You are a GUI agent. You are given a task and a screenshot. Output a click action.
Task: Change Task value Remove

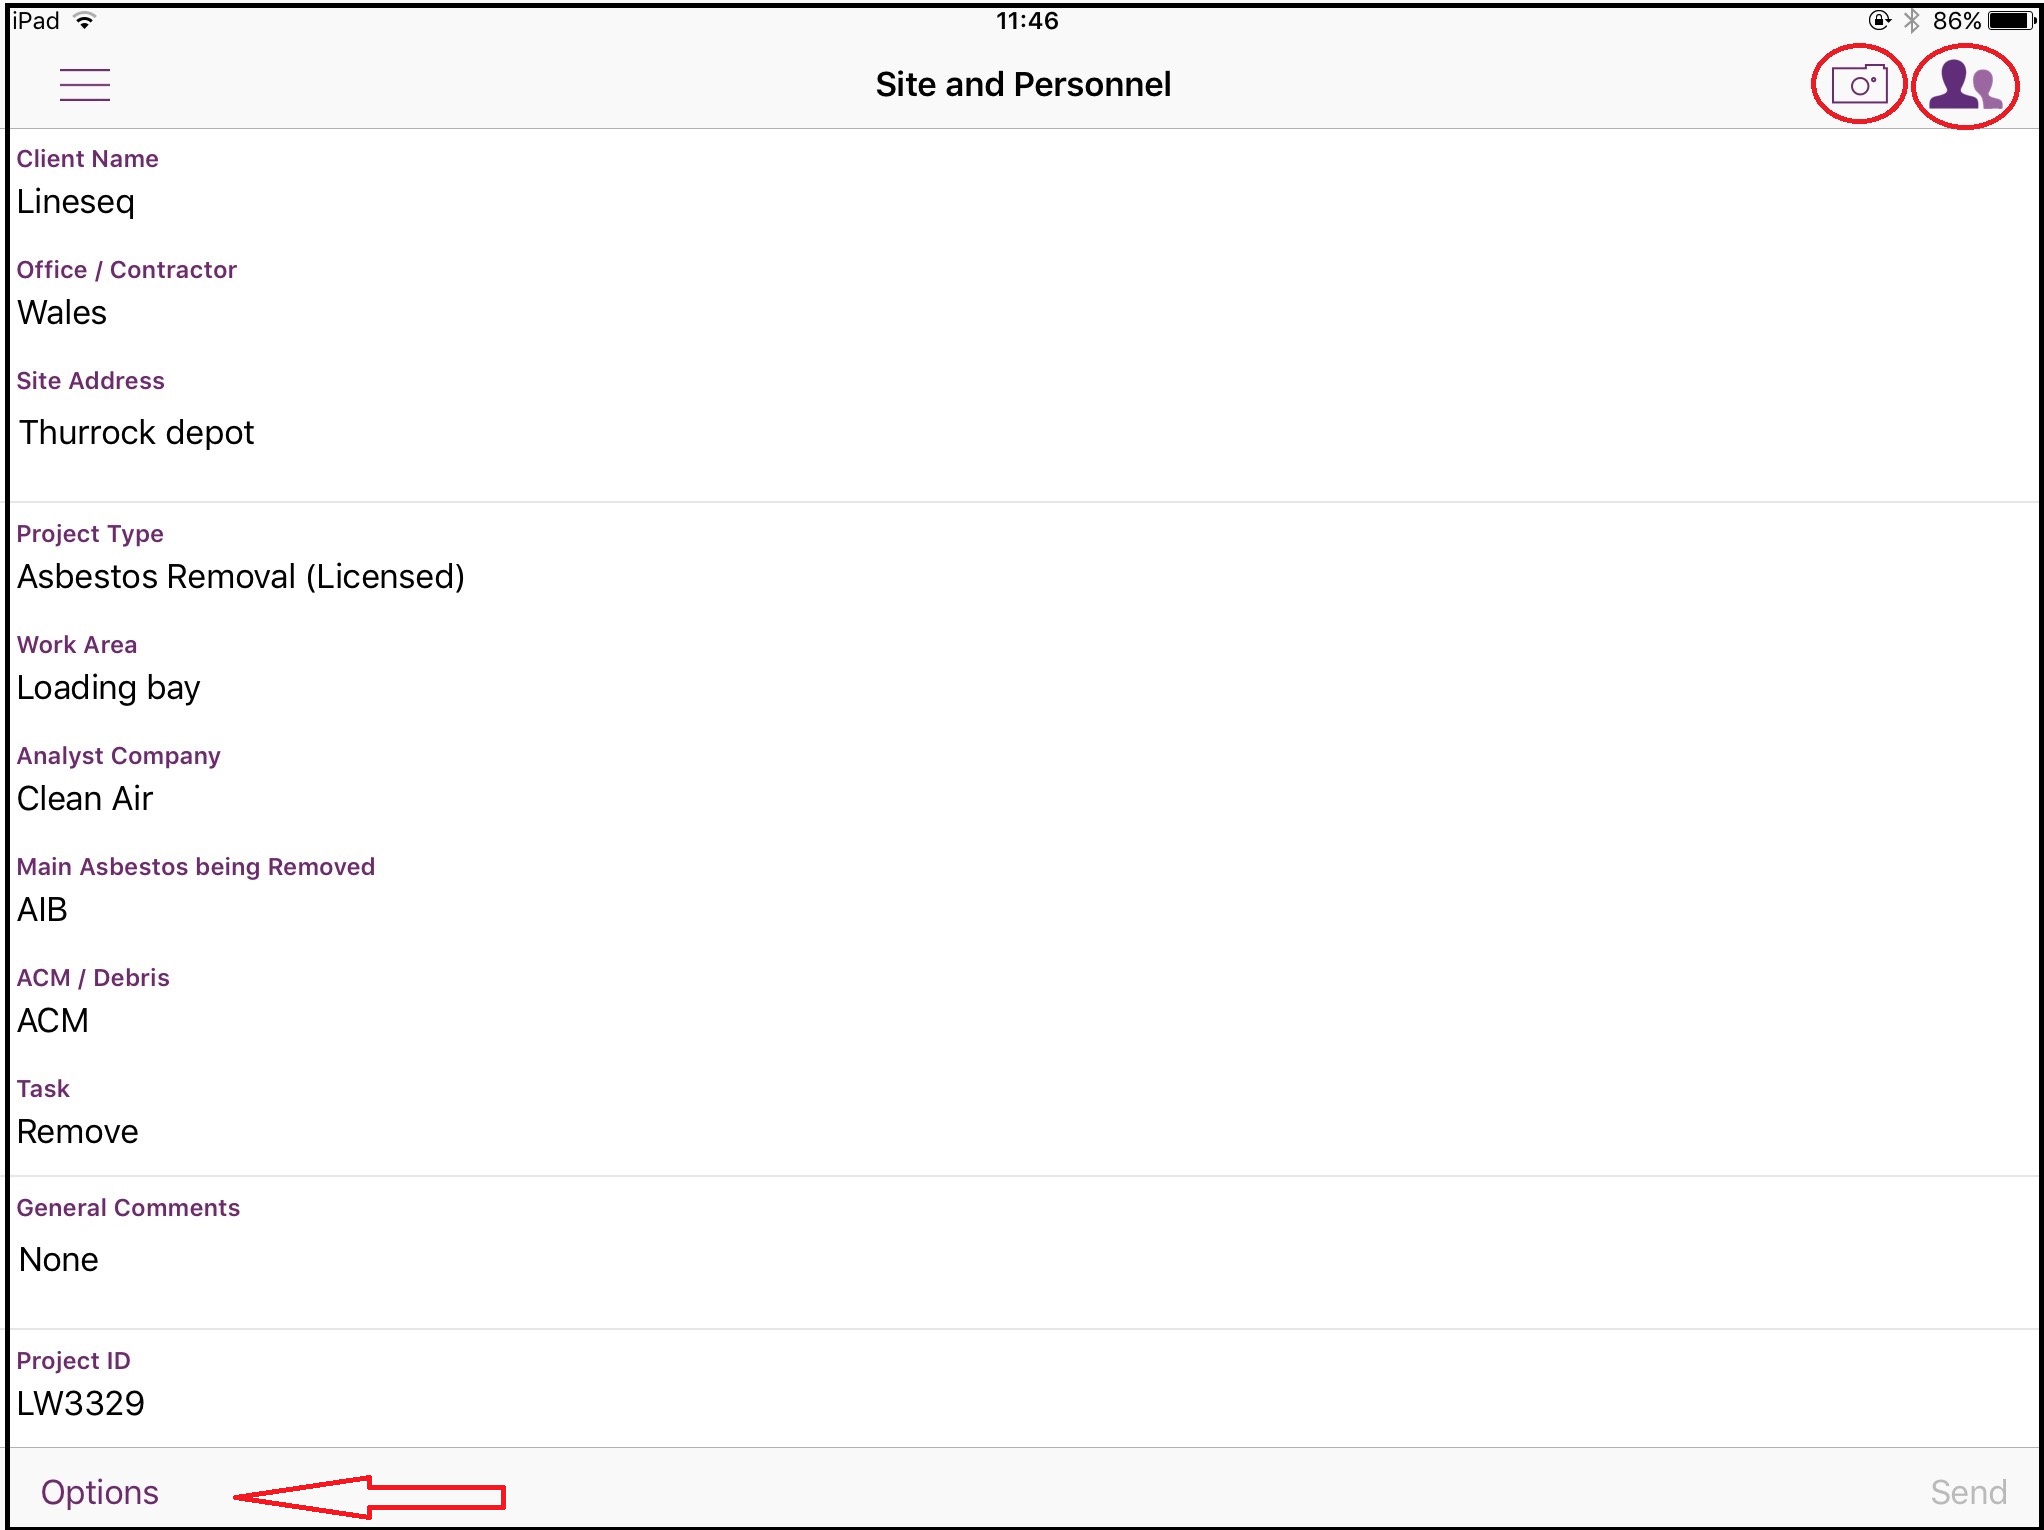click(78, 1132)
